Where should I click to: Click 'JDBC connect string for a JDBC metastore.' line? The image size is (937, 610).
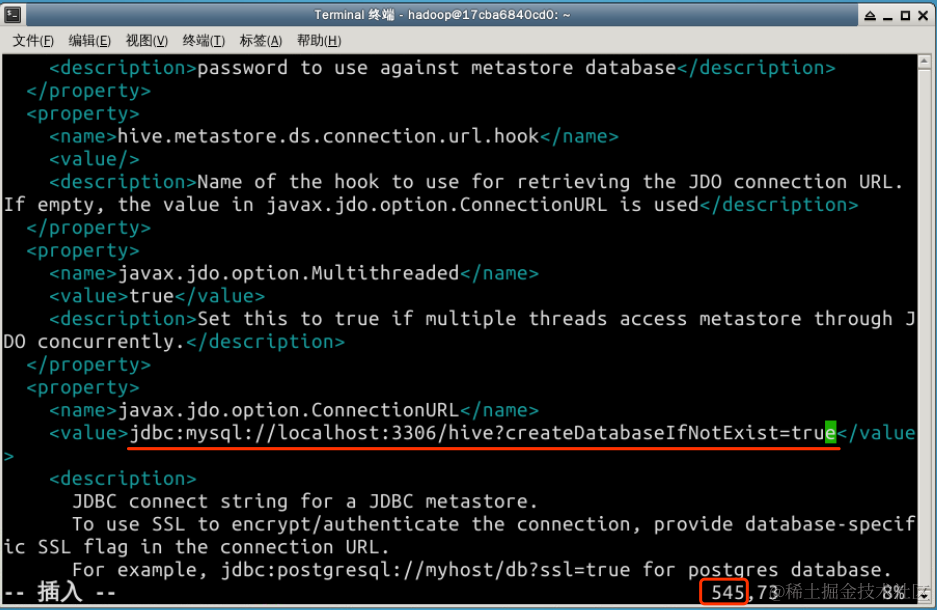[x=305, y=501]
